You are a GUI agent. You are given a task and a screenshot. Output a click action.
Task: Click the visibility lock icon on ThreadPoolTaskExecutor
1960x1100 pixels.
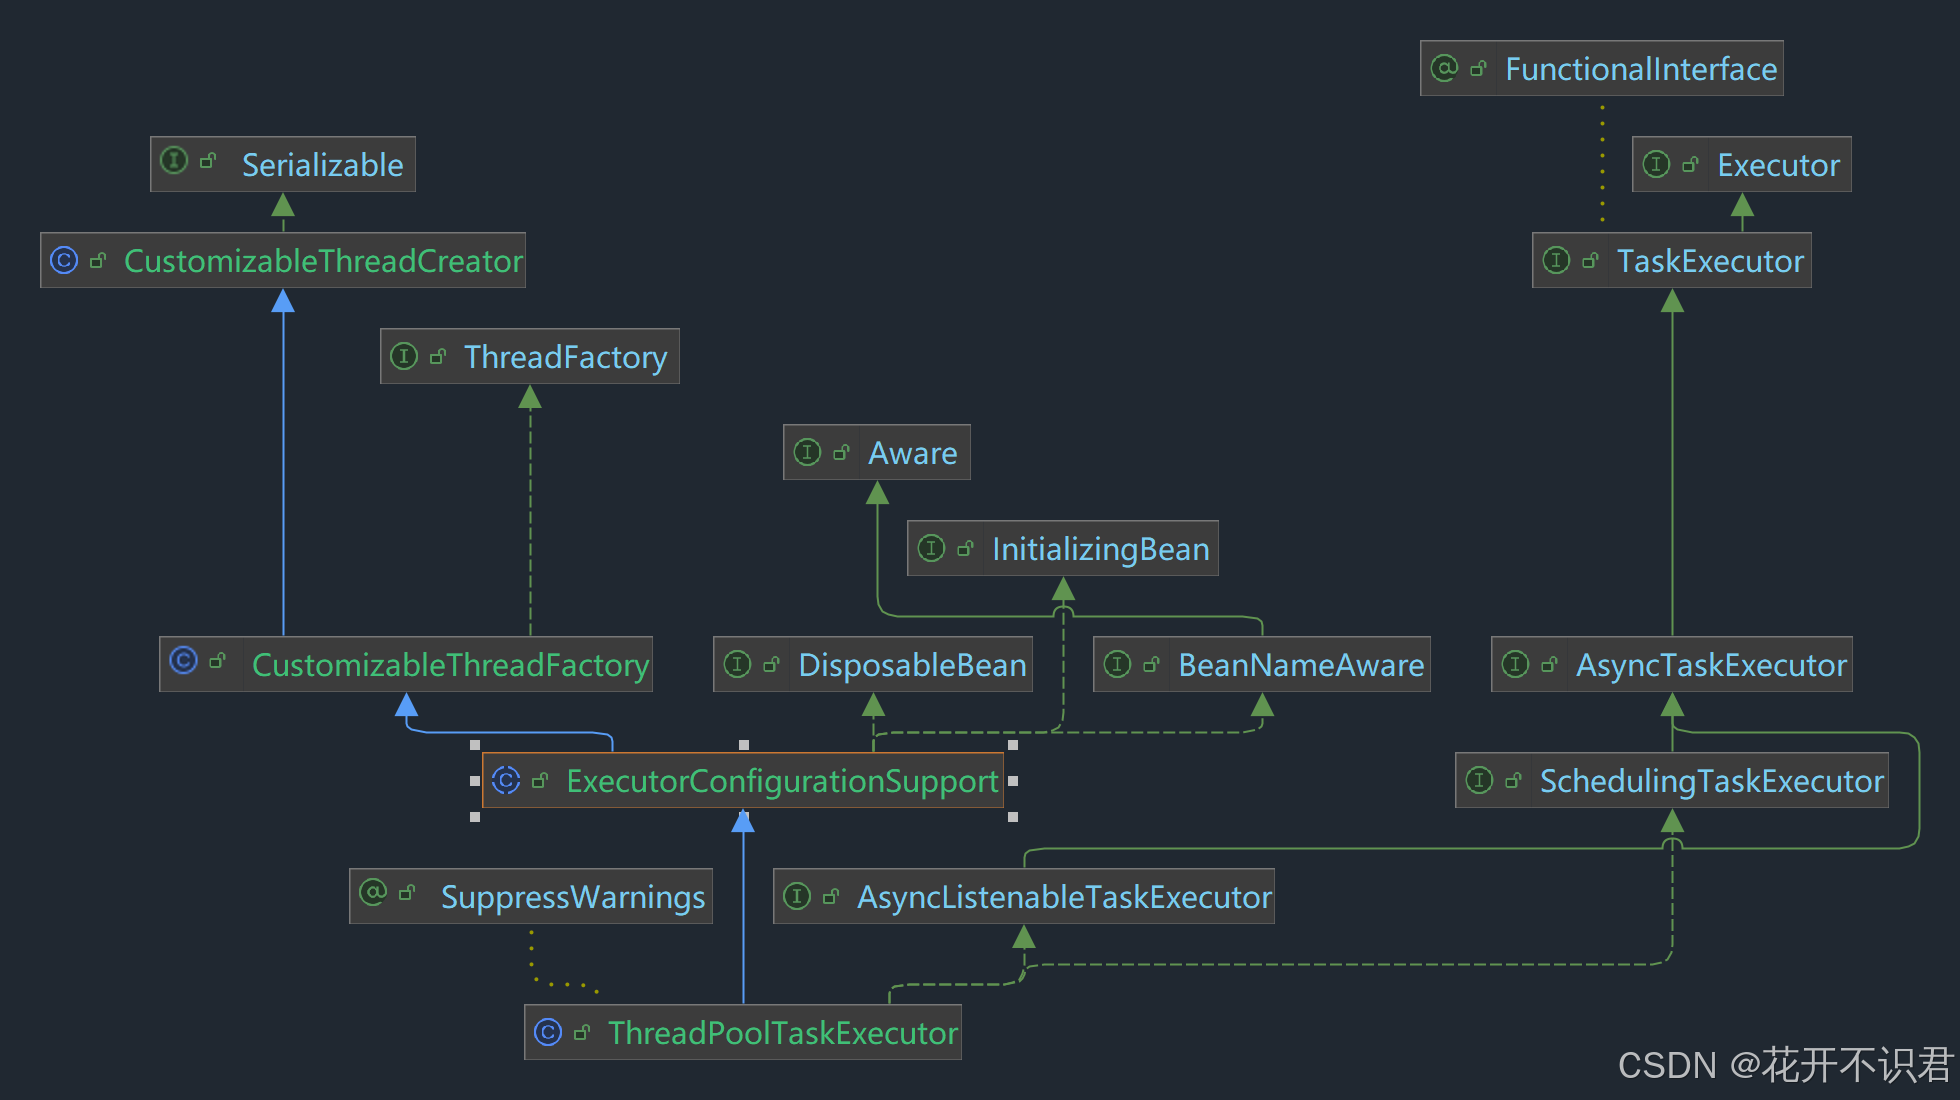click(x=582, y=1032)
